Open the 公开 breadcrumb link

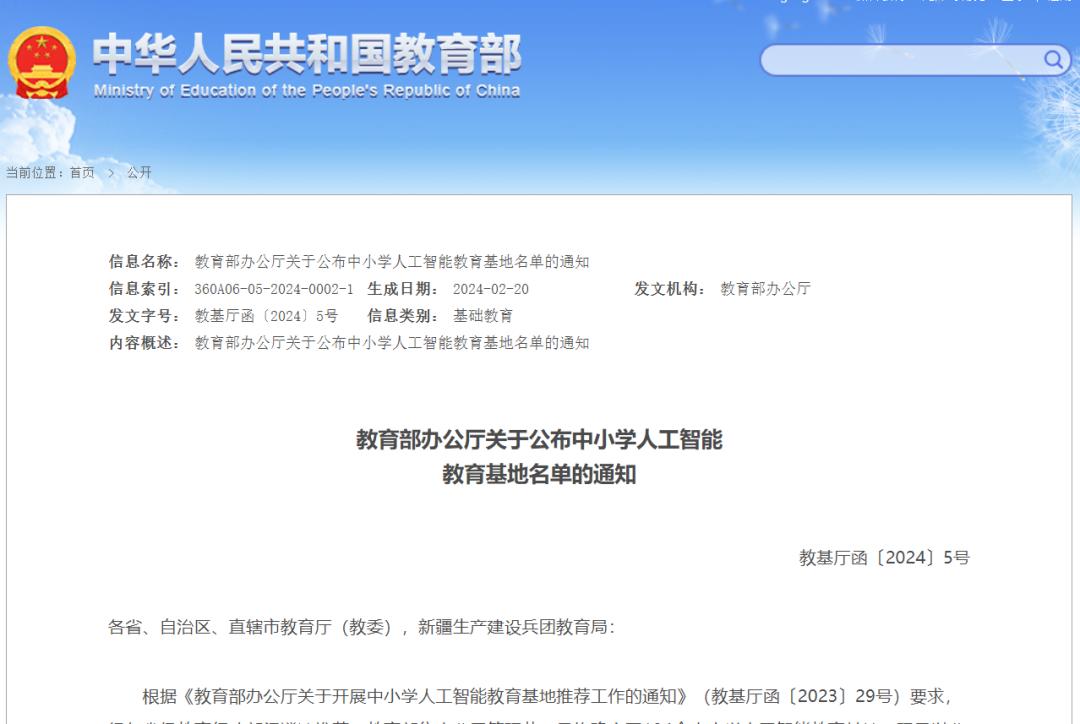138,172
